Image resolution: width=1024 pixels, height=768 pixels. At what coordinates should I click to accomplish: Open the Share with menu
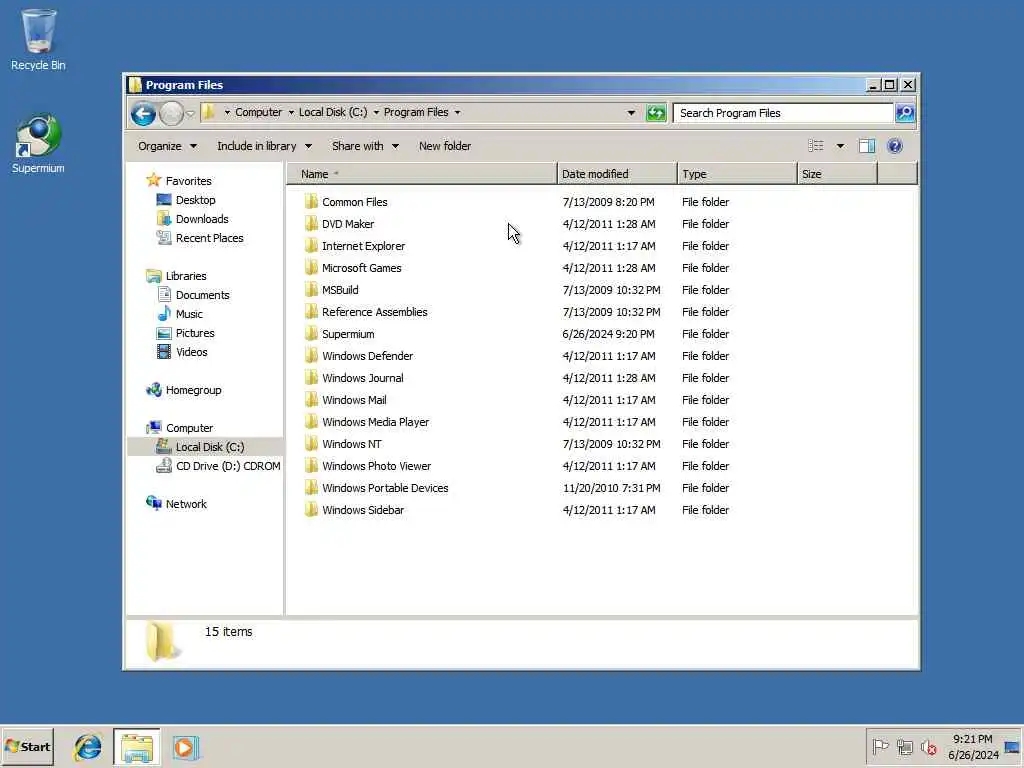click(x=365, y=146)
